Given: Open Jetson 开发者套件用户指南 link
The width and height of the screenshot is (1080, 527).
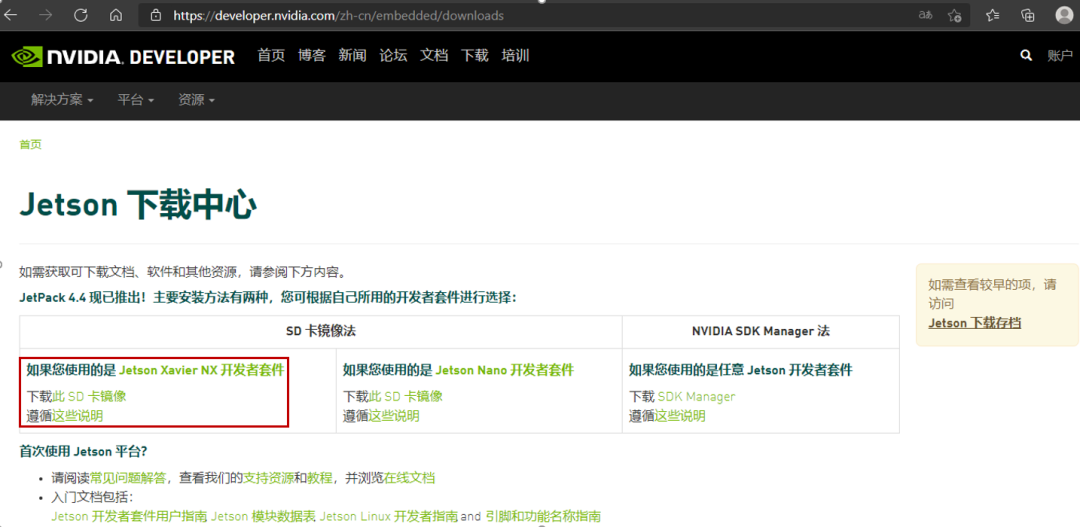Looking at the screenshot, I should (x=129, y=516).
